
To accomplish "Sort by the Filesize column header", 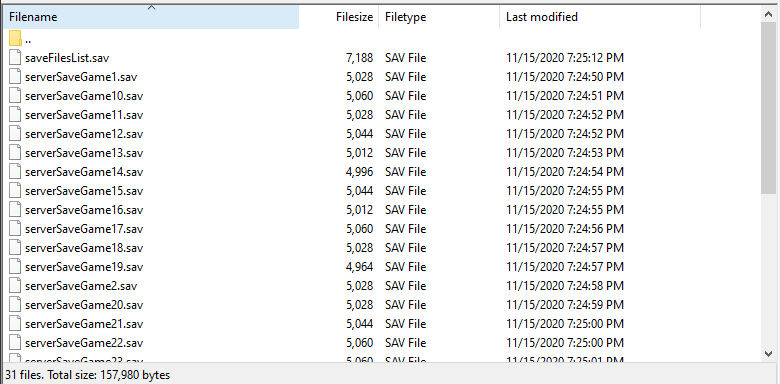I will point(339,17).
